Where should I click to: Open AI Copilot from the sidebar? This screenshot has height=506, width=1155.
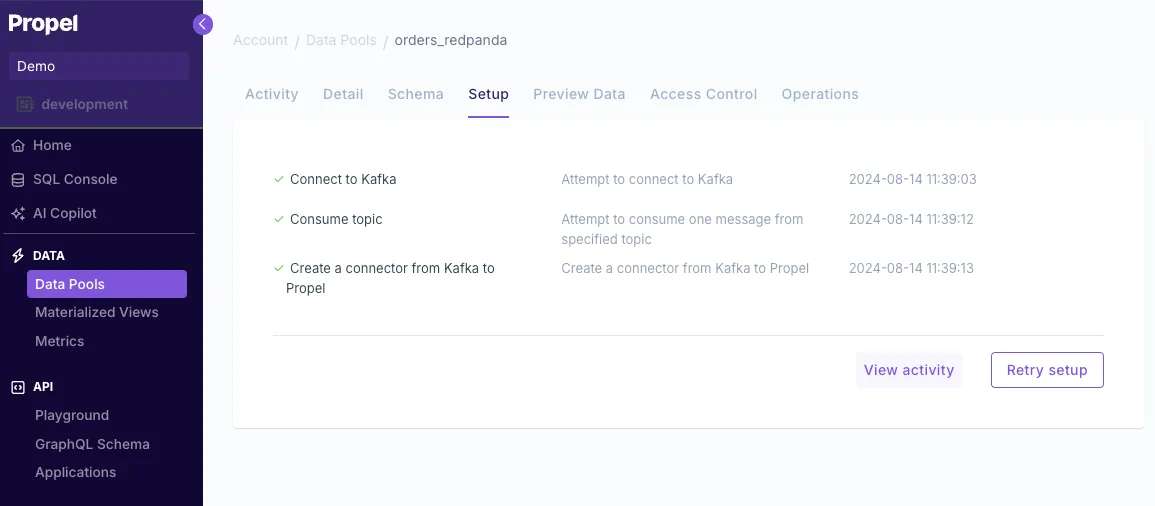coord(65,214)
